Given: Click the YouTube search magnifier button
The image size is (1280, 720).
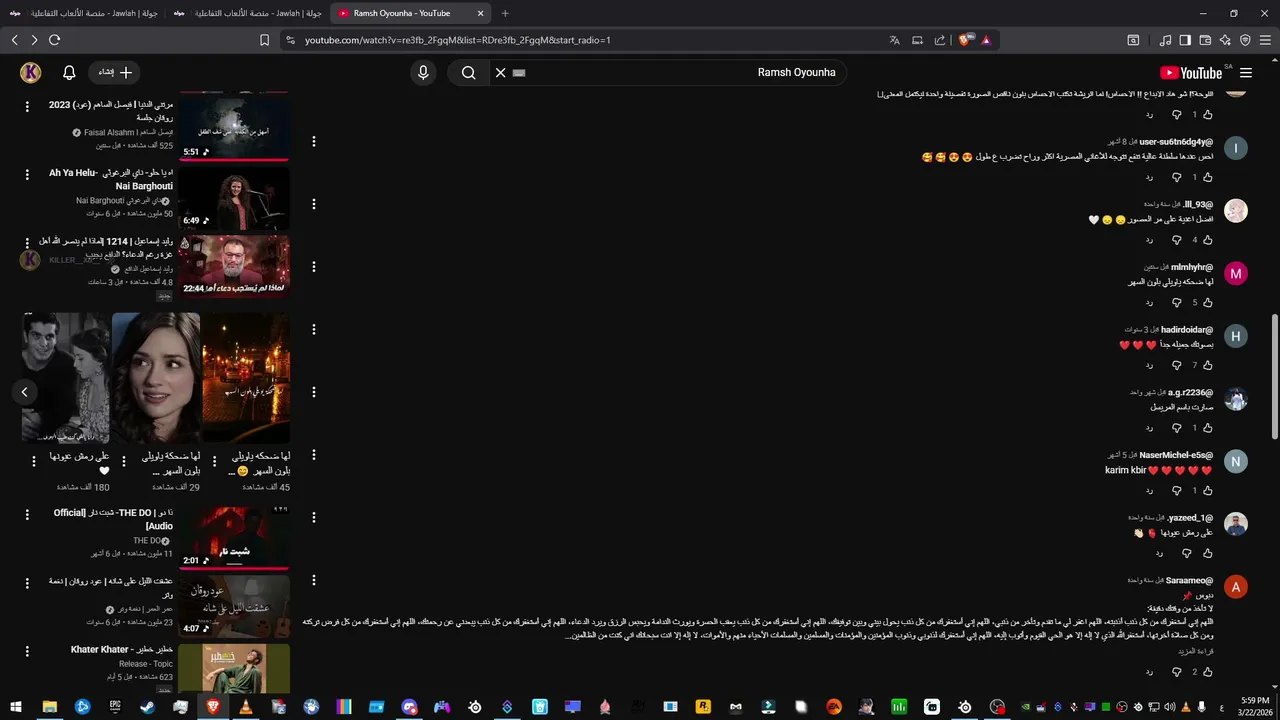Looking at the screenshot, I should pos(468,72).
